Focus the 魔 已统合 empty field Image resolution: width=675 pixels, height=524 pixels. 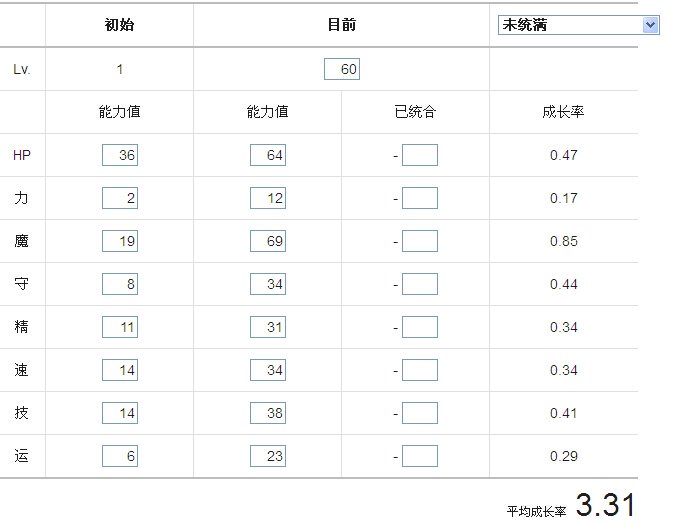(420, 241)
